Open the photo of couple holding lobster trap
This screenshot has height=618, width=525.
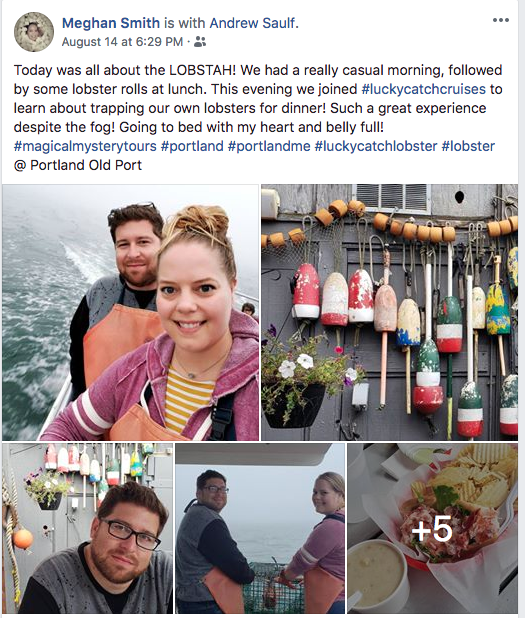point(260,528)
